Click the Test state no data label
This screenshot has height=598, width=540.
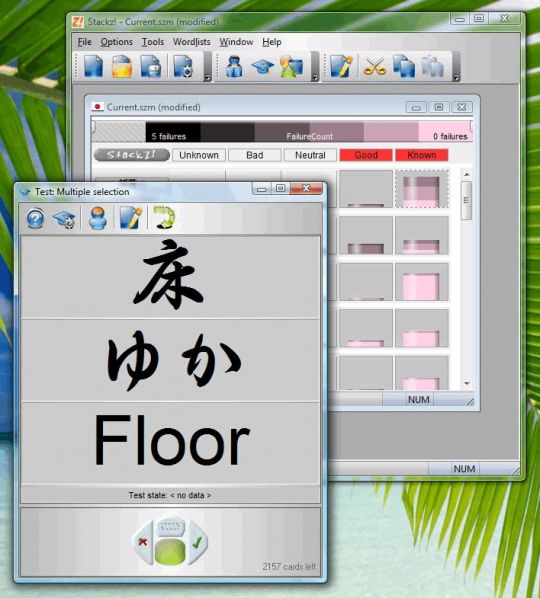[170, 495]
